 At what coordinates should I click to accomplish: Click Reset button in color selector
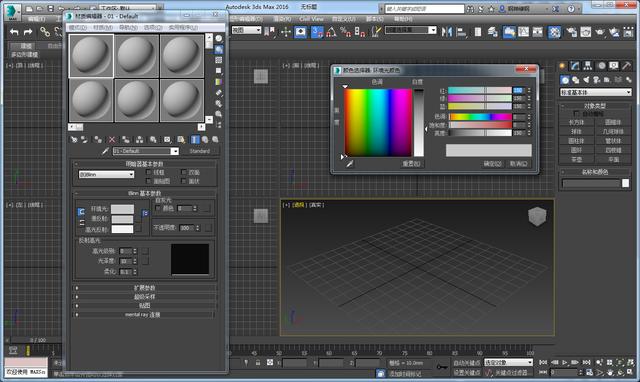411,164
